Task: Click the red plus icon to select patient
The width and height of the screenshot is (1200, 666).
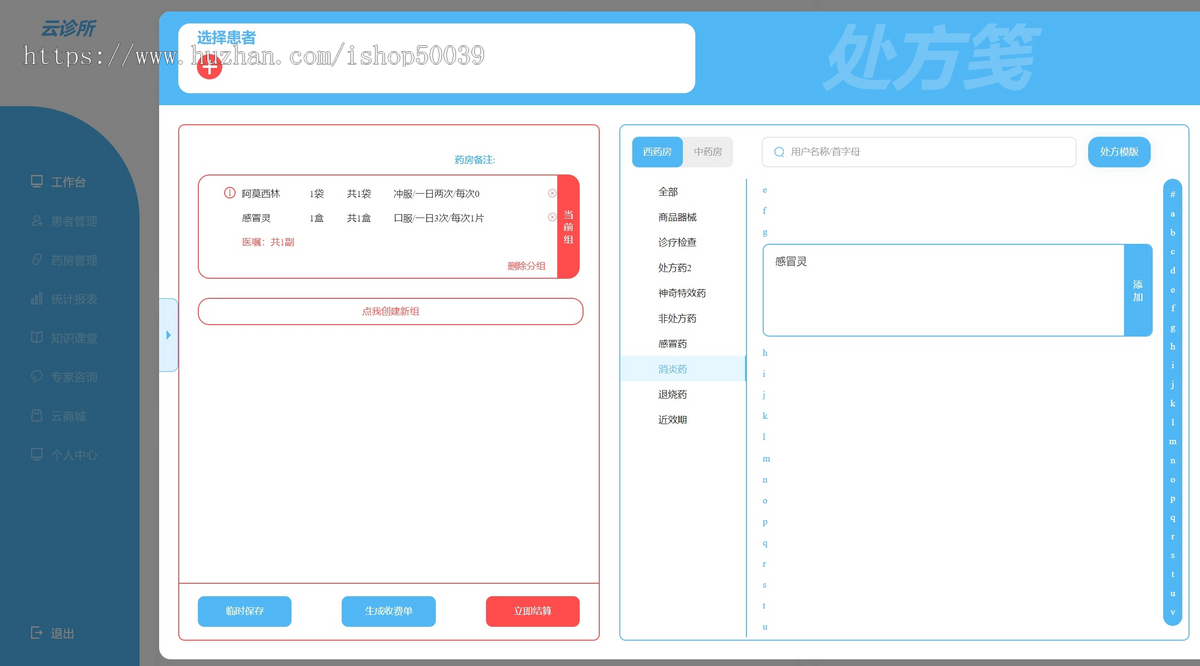Action: click(x=209, y=66)
